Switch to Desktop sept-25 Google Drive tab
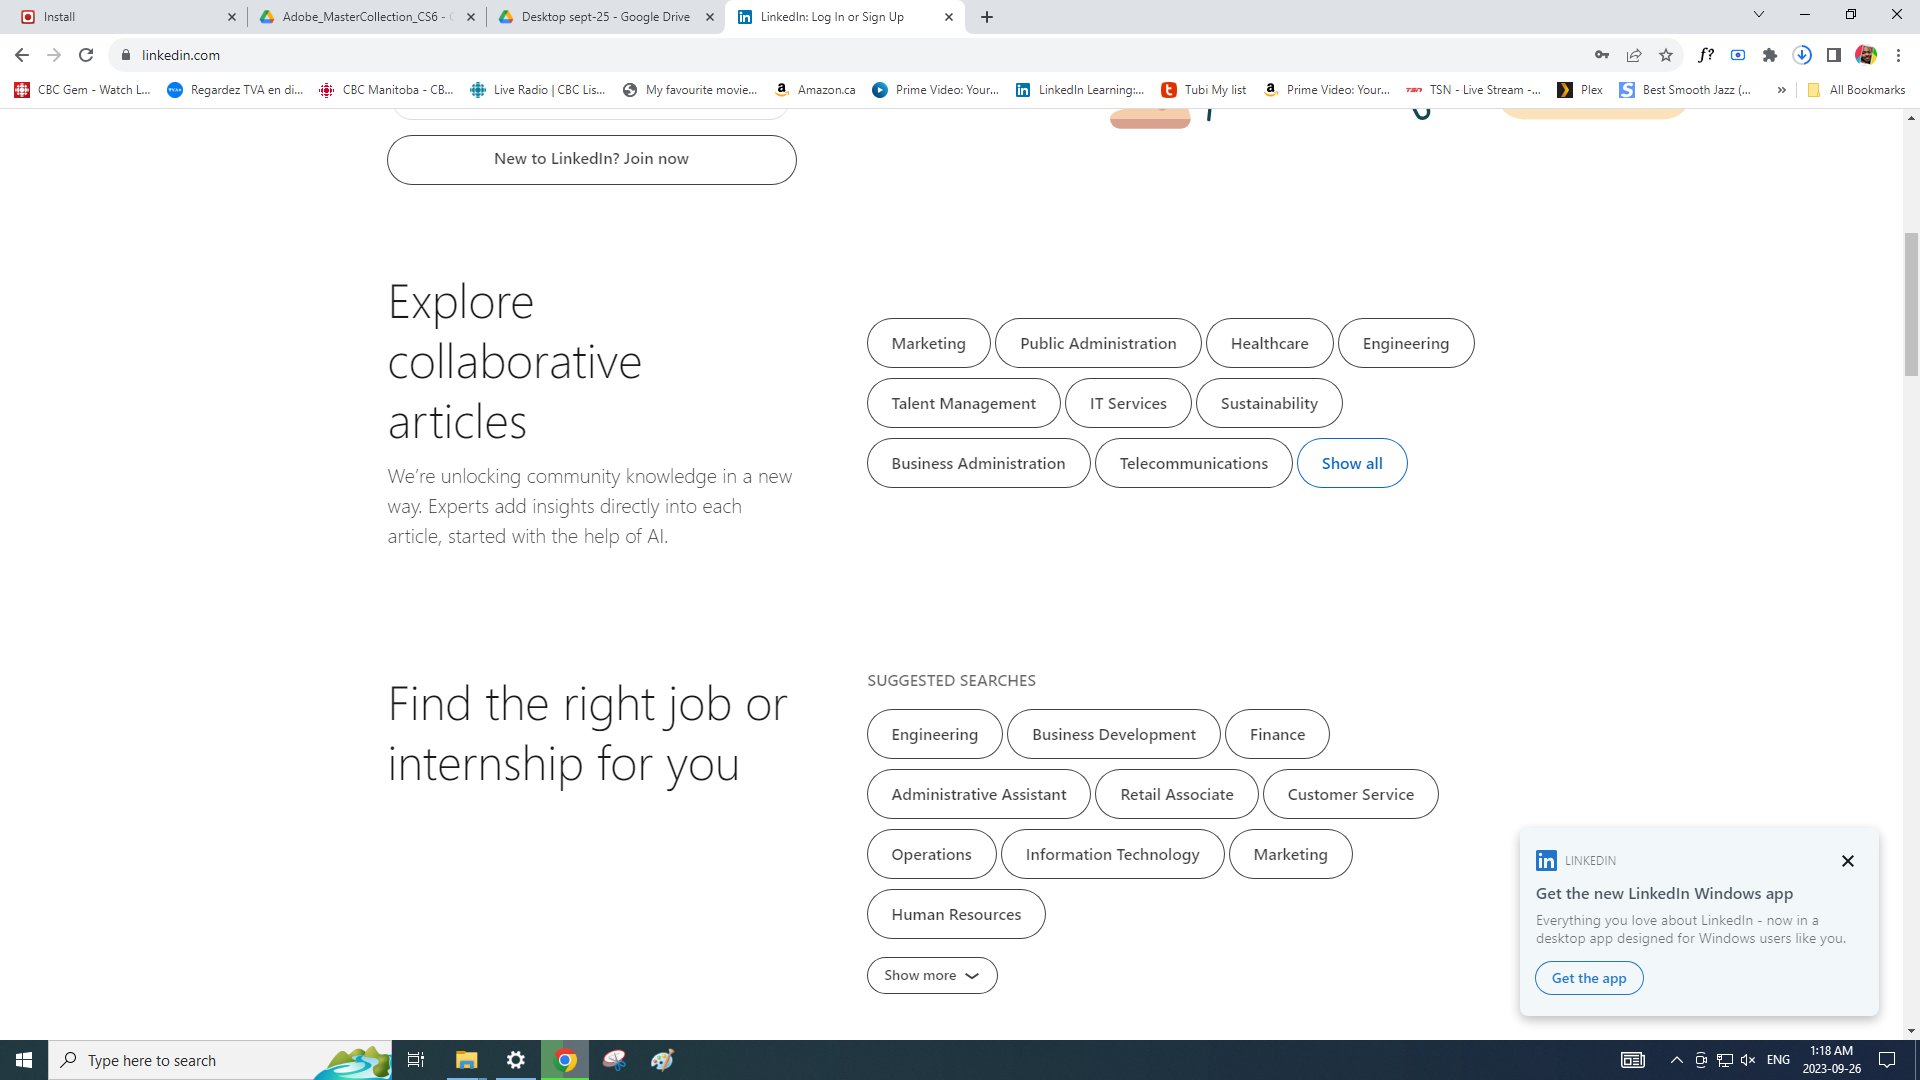This screenshot has width=1920, height=1080. click(604, 17)
